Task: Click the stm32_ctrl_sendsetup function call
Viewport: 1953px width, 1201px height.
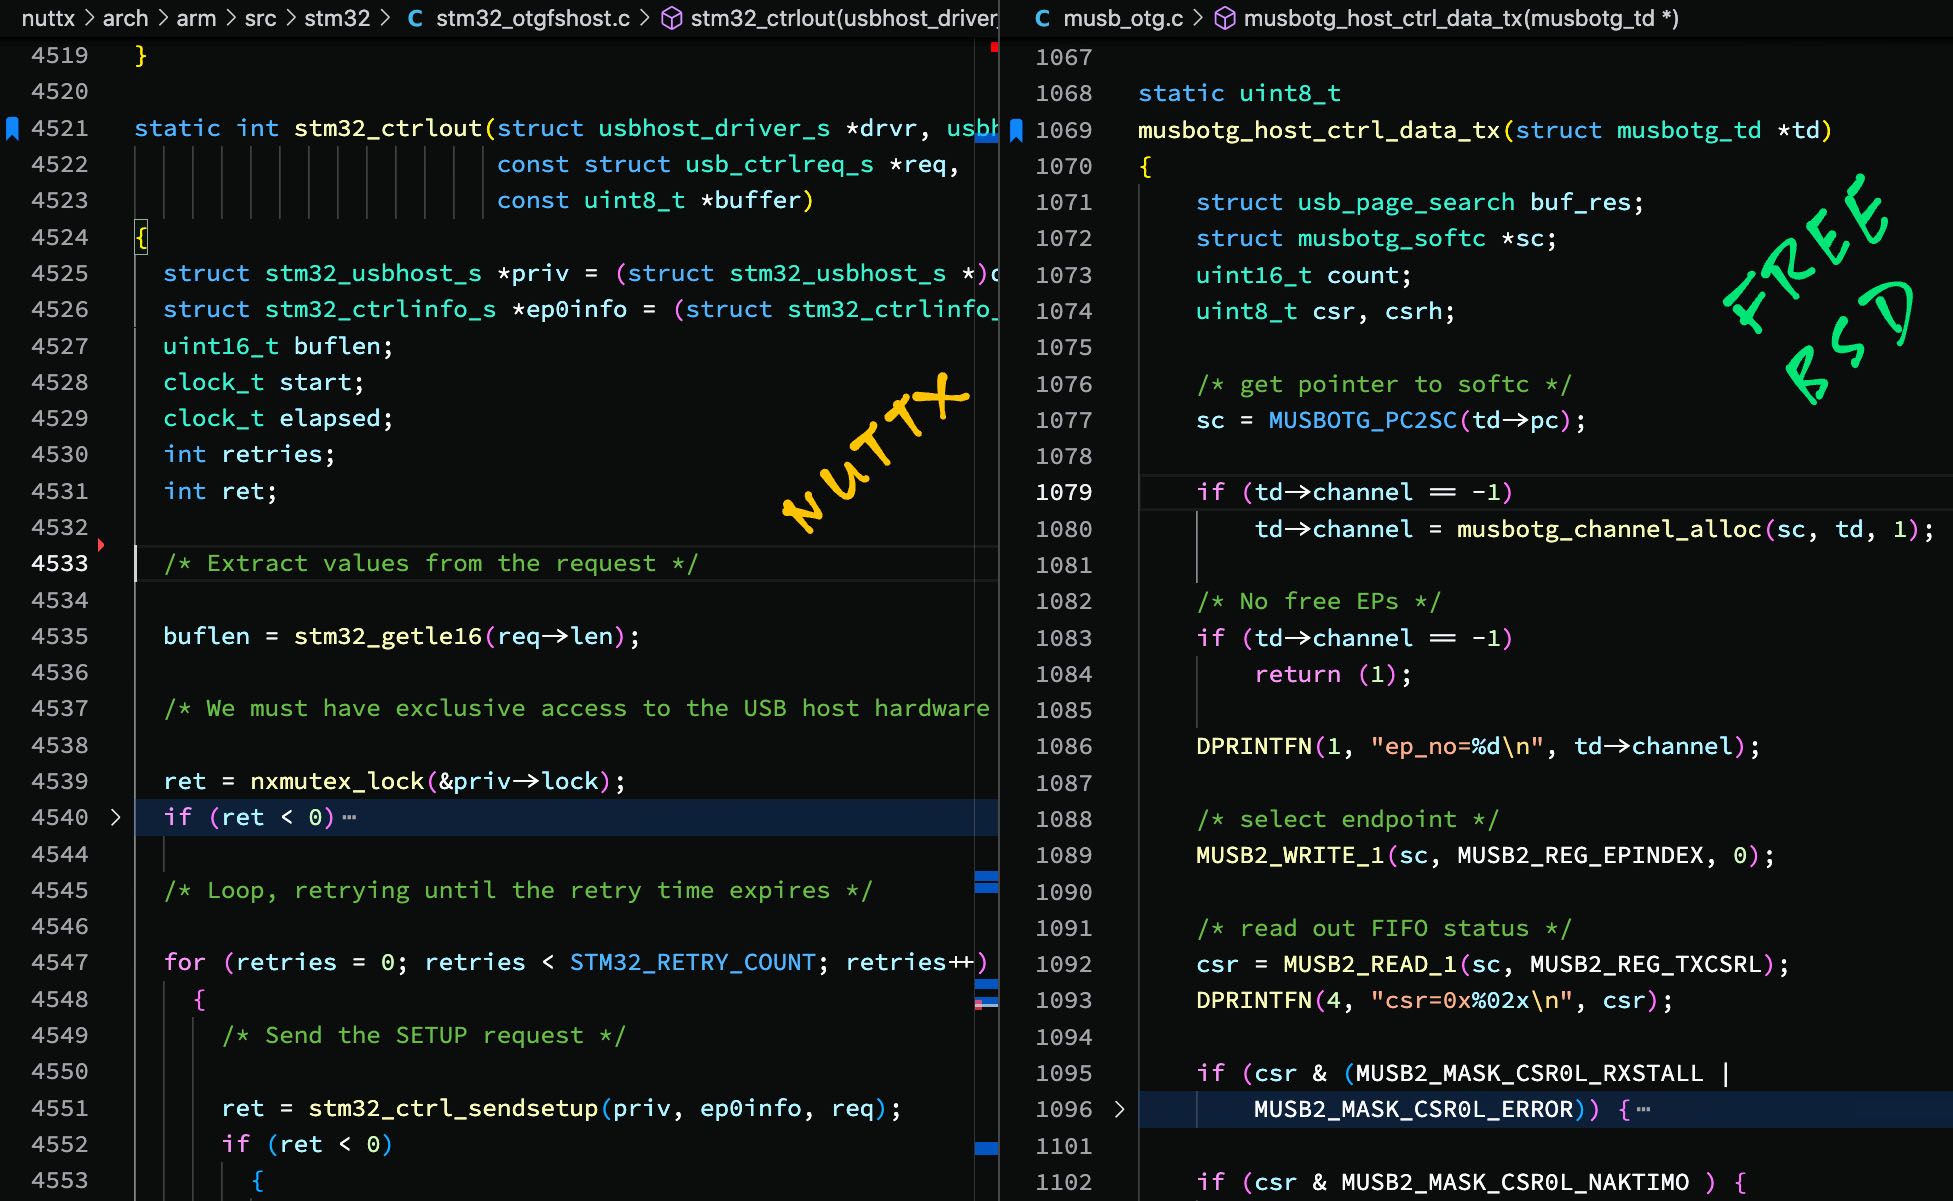Action: pyautogui.click(x=453, y=1108)
